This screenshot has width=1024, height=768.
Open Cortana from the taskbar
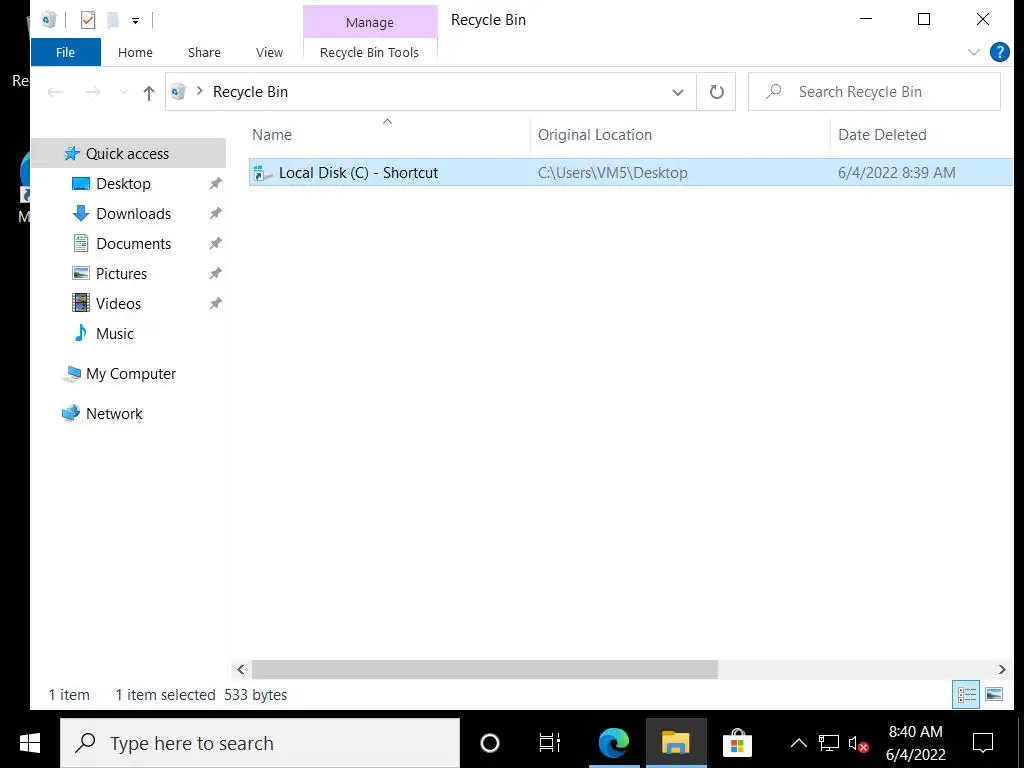[490, 743]
